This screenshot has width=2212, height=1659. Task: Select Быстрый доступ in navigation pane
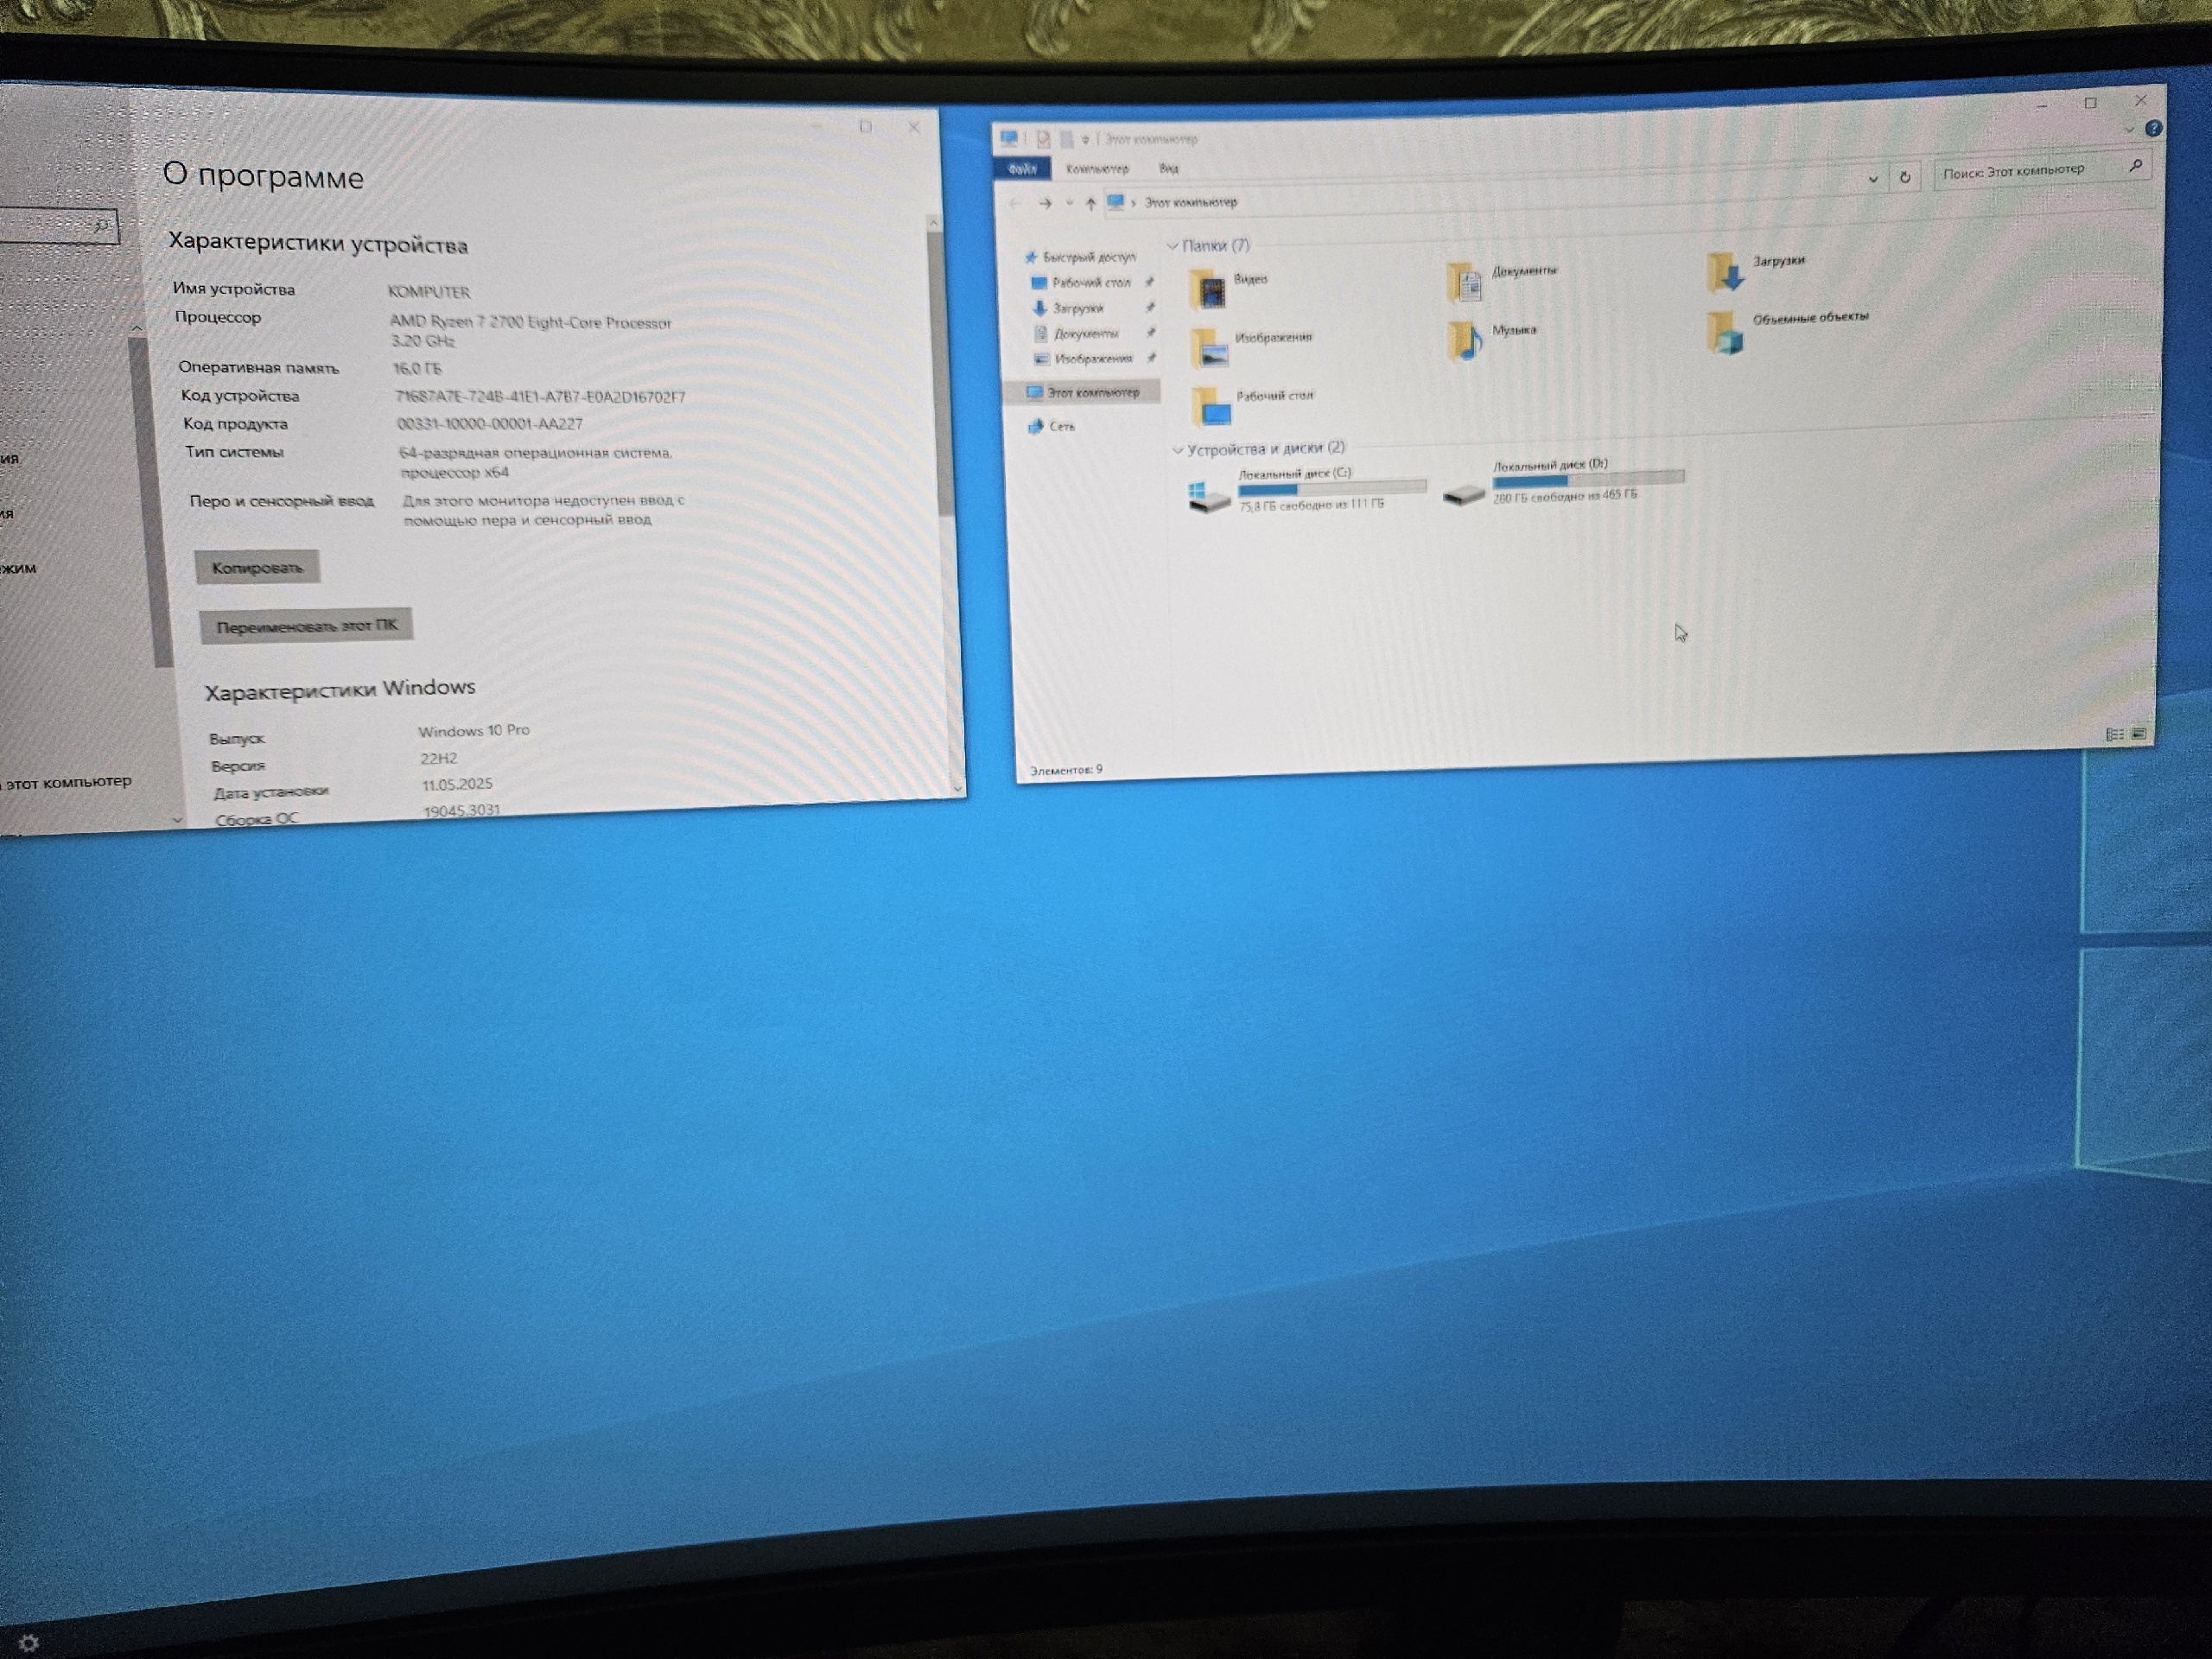(1081, 257)
